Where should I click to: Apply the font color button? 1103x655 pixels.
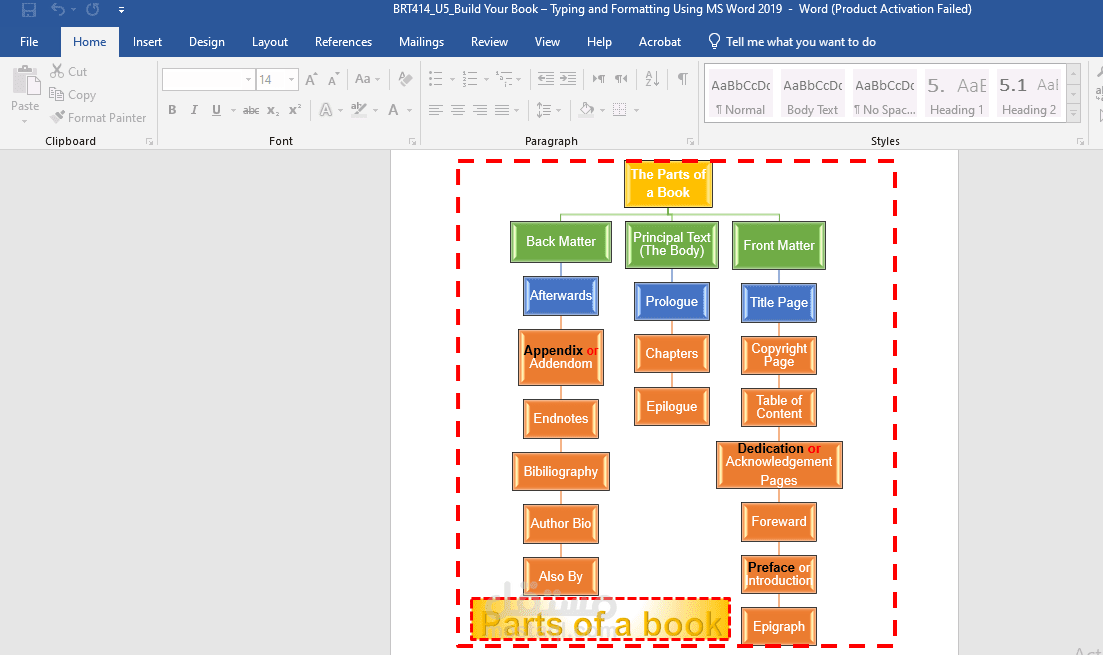[x=393, y=110]
